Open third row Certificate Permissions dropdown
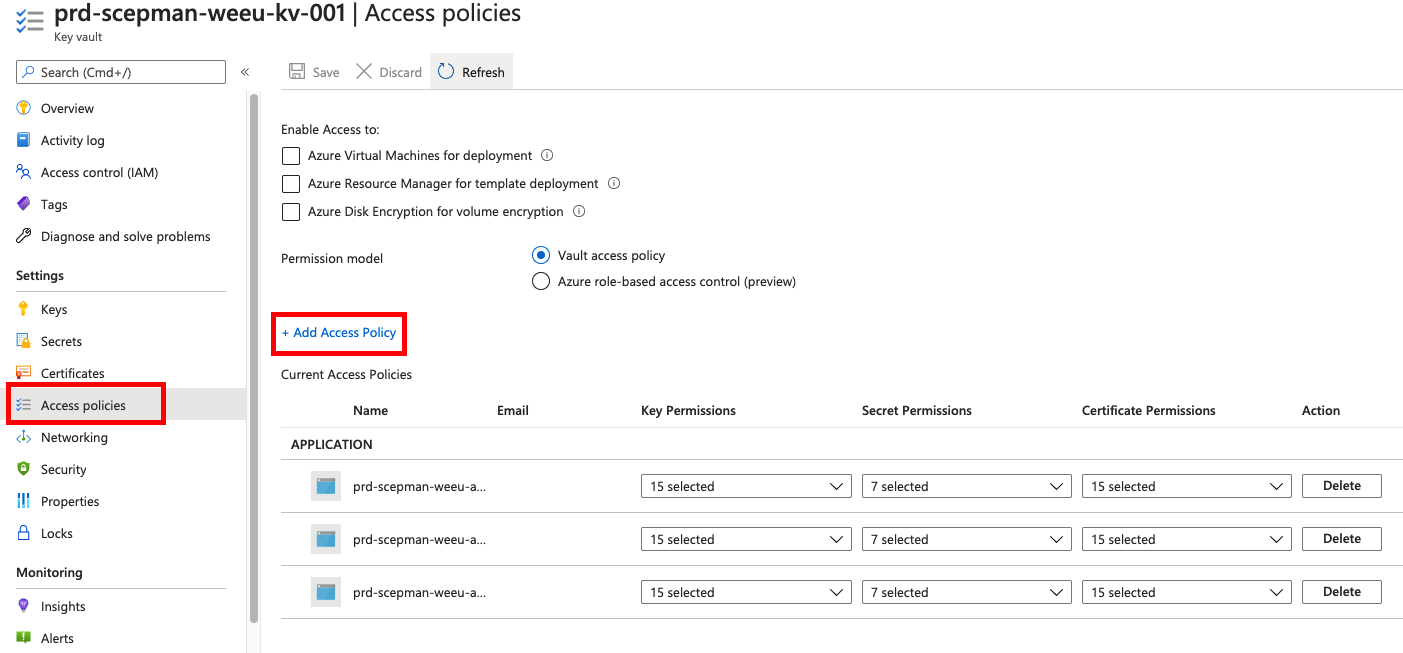 coord(1187,592)
